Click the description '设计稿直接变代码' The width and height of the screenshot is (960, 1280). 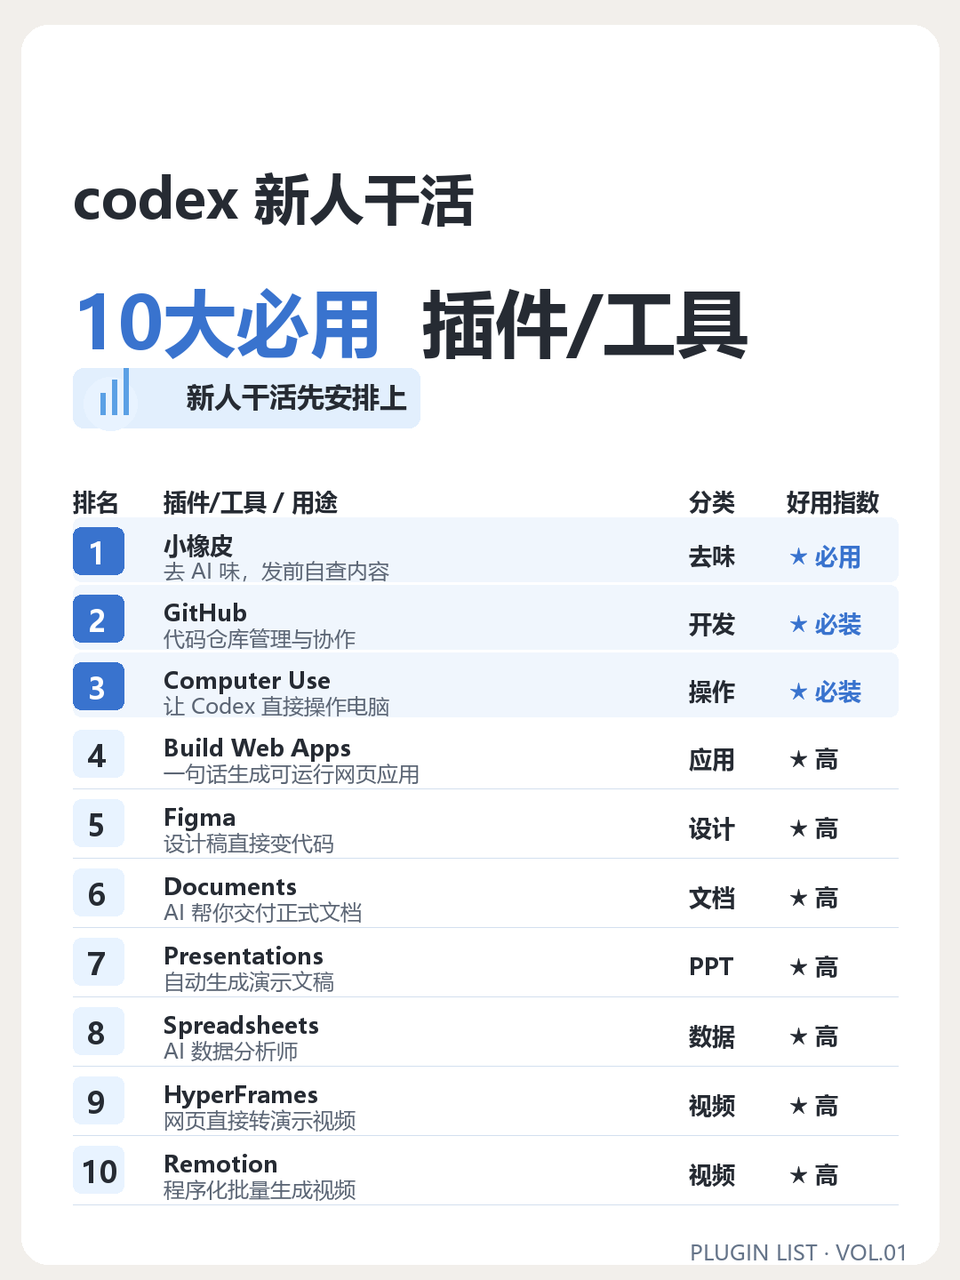point(249,844)
